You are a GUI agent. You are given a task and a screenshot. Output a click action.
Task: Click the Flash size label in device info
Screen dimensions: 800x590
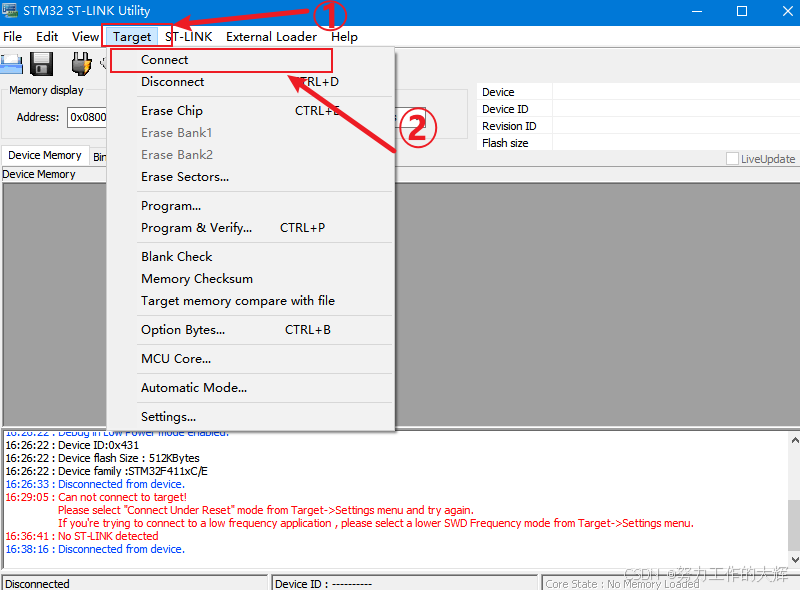[505, 143]
